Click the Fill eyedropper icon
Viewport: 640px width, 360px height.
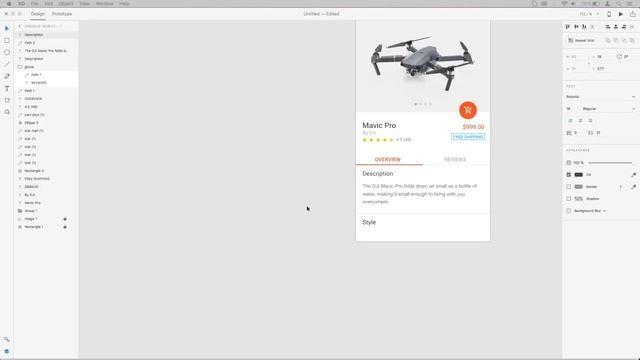click(633, 175)
